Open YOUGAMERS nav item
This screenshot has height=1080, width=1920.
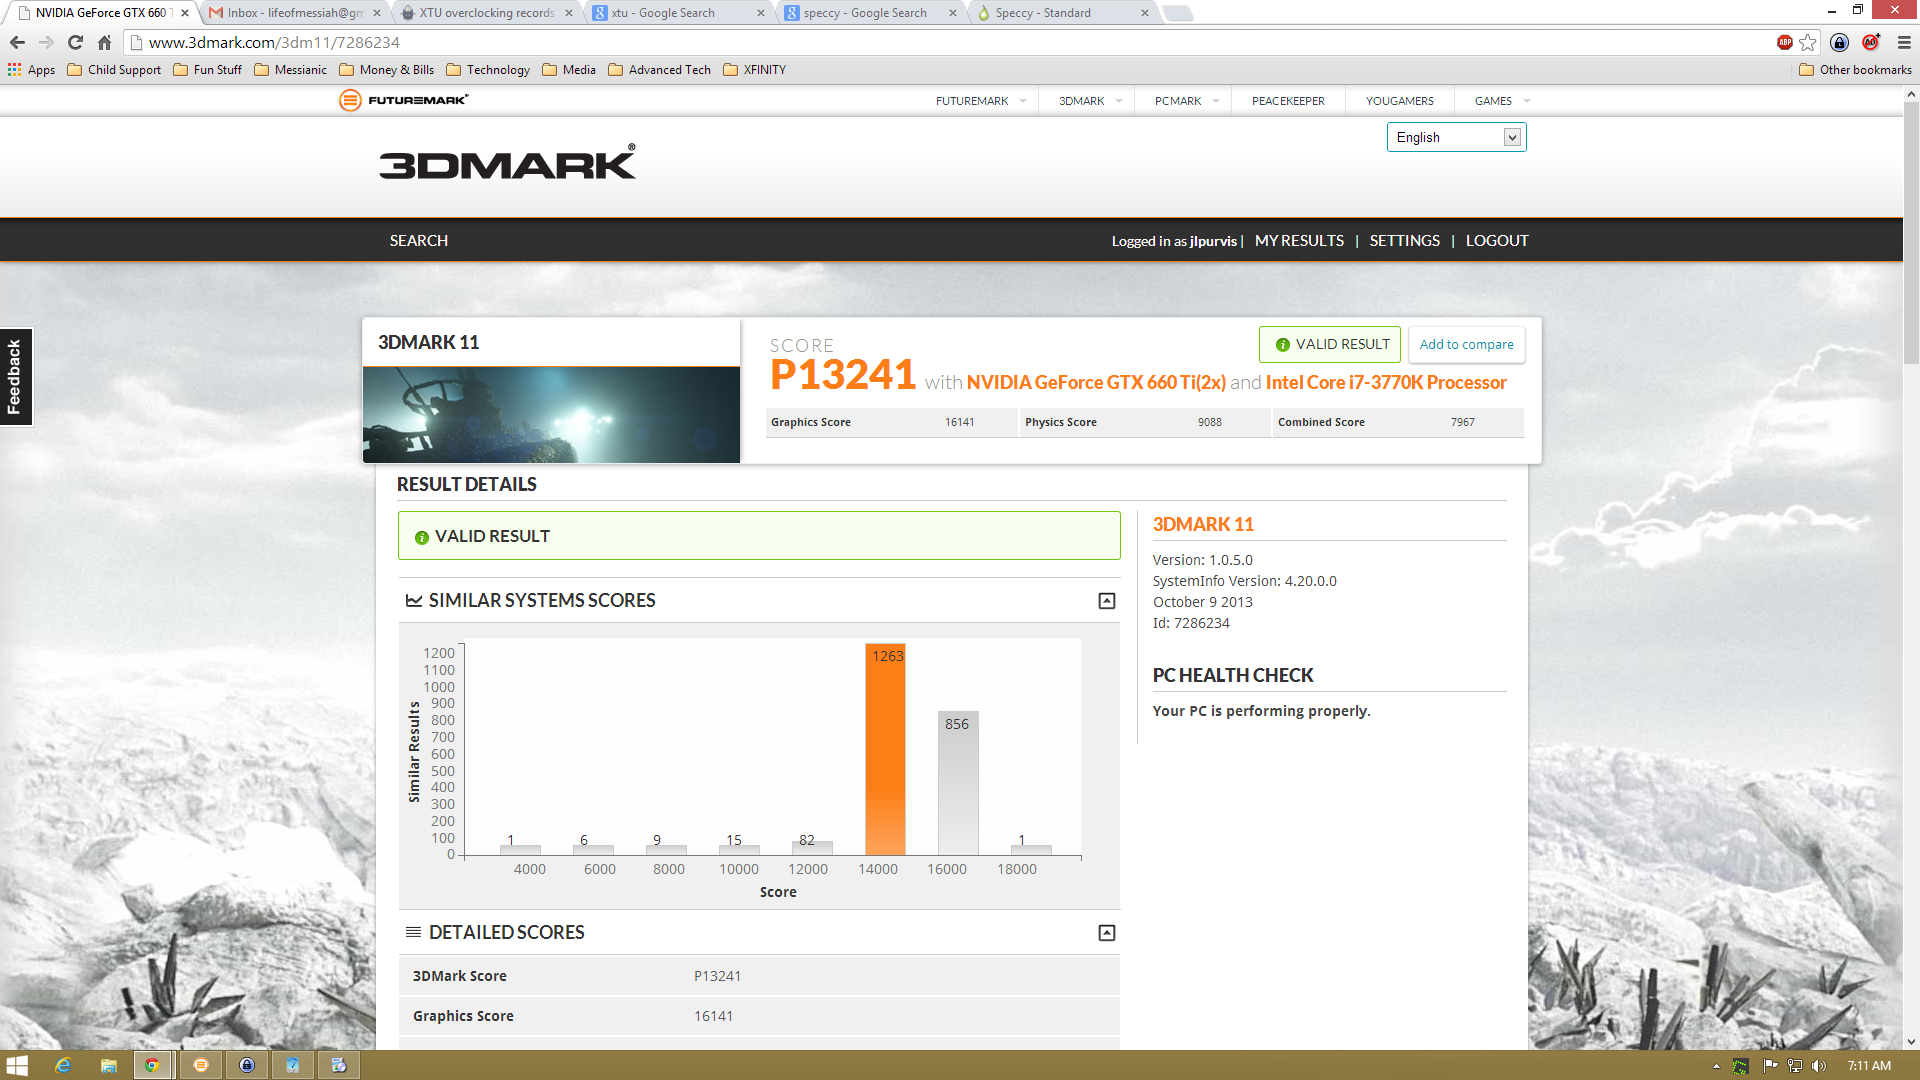coord(1399,101)
